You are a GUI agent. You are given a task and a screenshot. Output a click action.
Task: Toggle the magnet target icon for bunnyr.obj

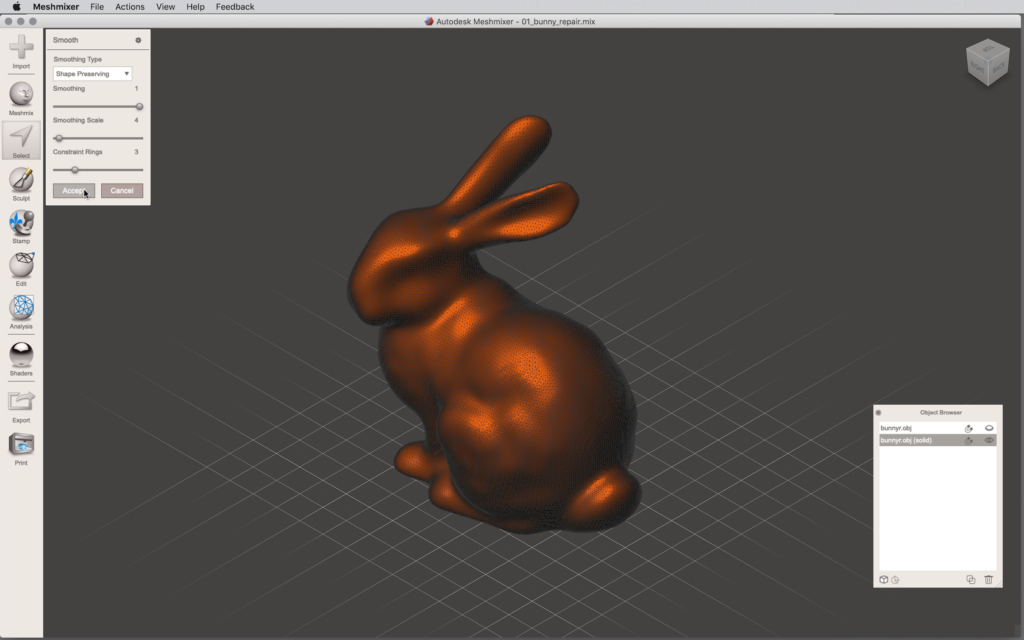968,428
